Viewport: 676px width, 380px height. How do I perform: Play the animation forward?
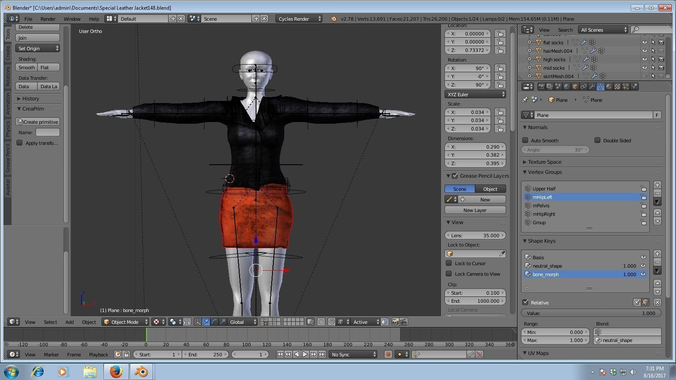tap(305, 354)
